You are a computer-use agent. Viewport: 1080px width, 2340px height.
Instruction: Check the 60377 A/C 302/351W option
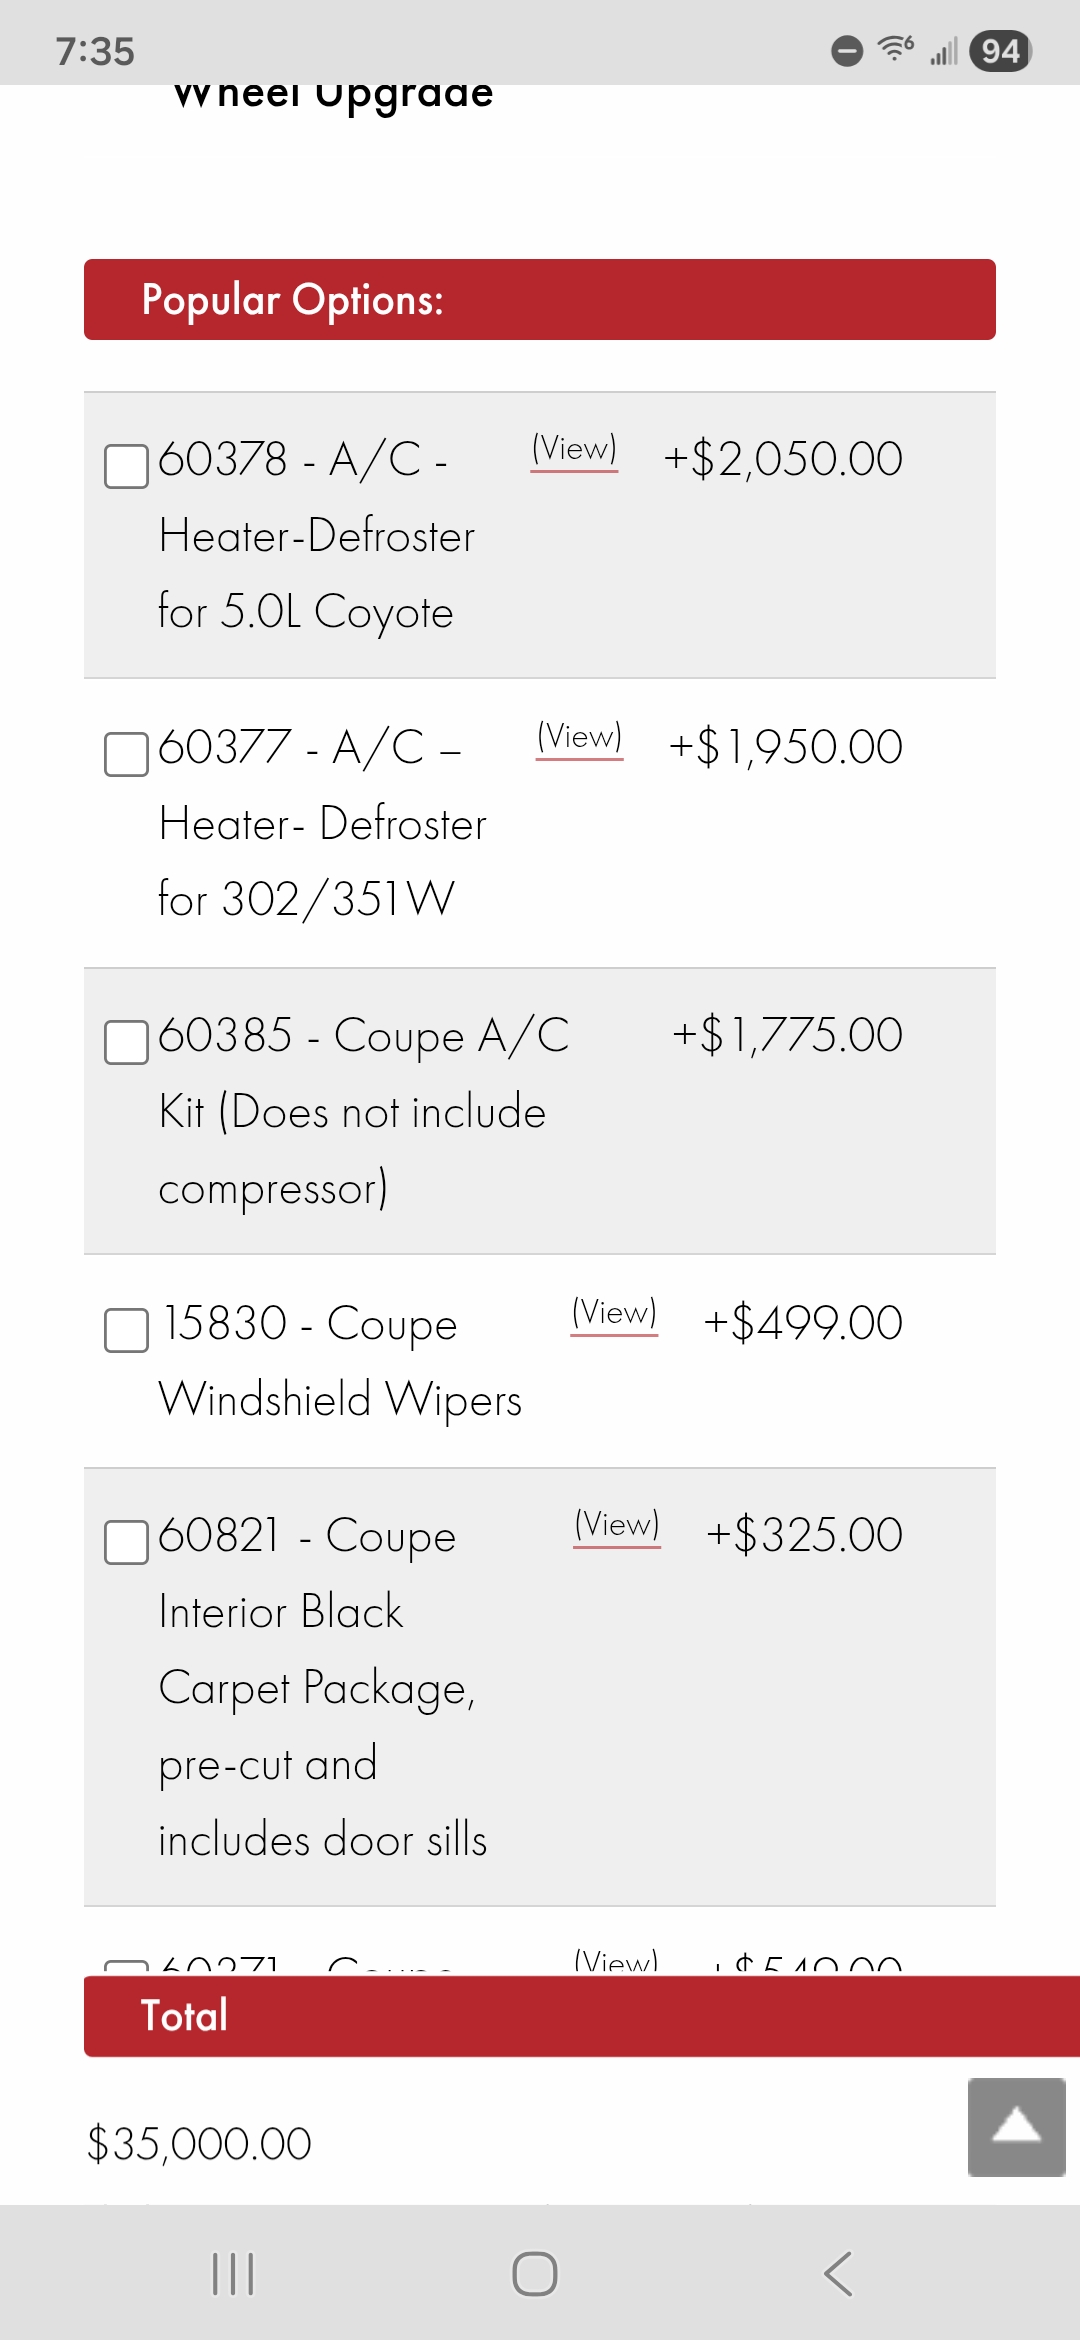126,754
